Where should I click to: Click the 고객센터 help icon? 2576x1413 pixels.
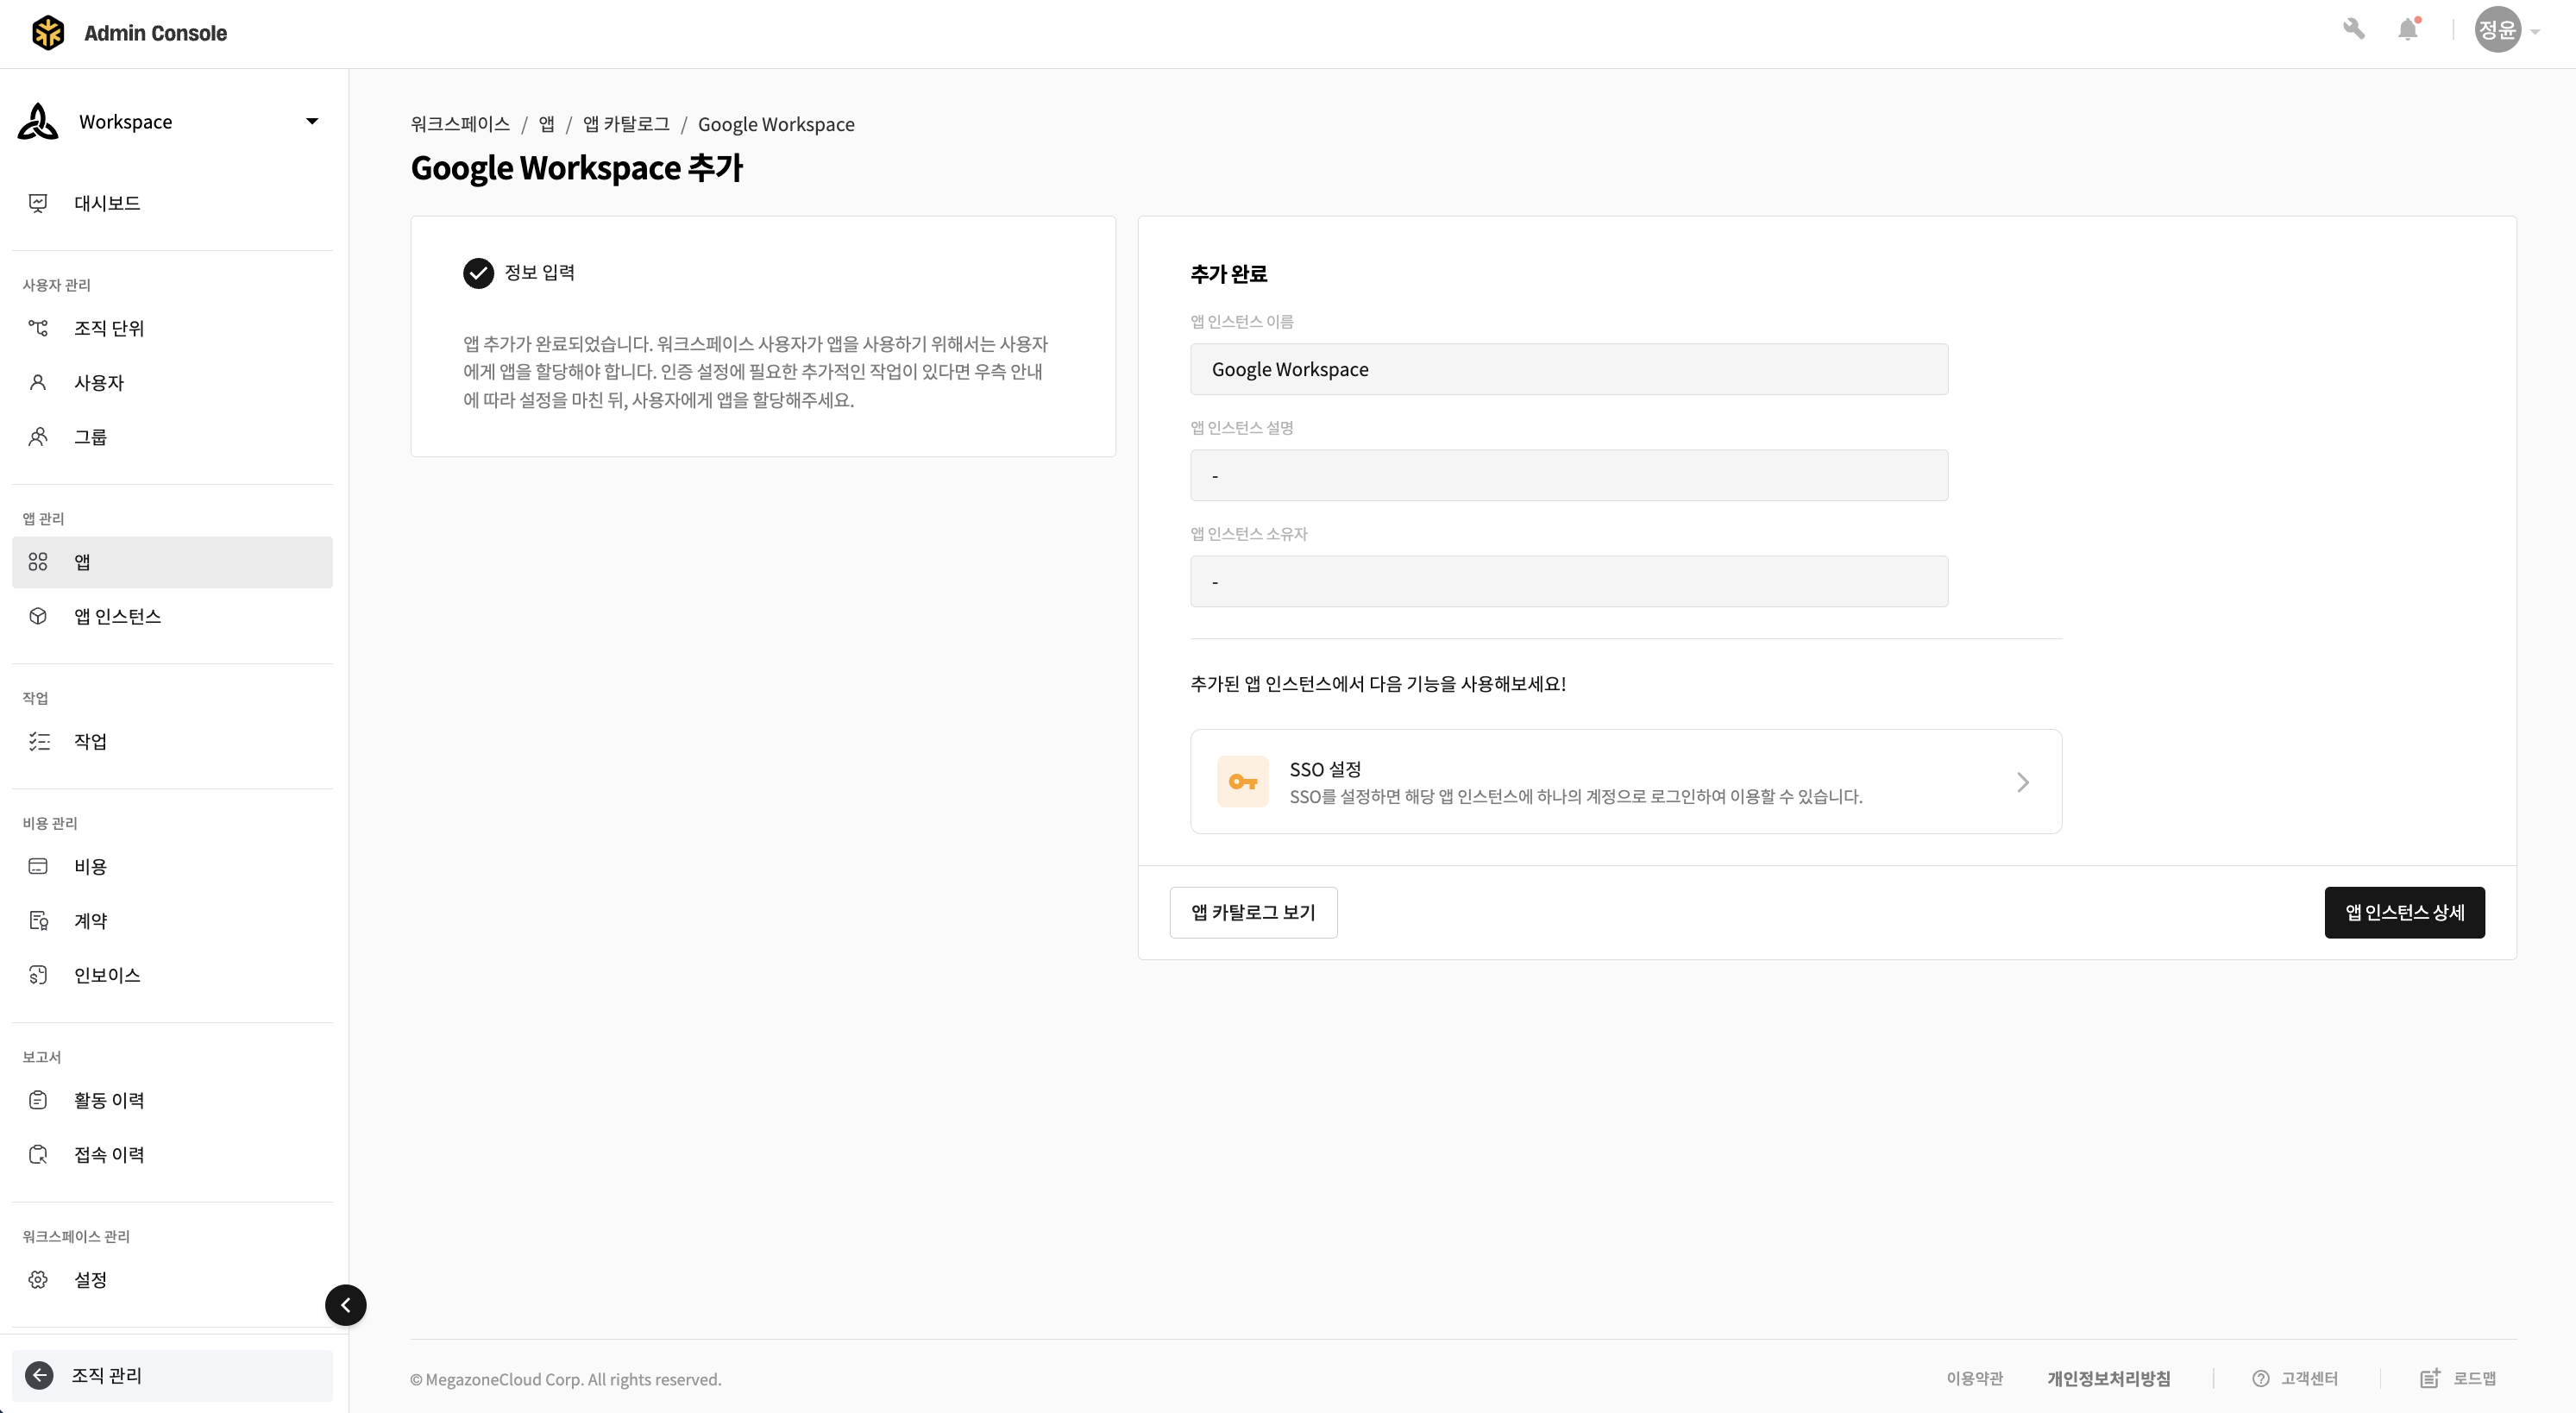[x=2260, y=1378]
